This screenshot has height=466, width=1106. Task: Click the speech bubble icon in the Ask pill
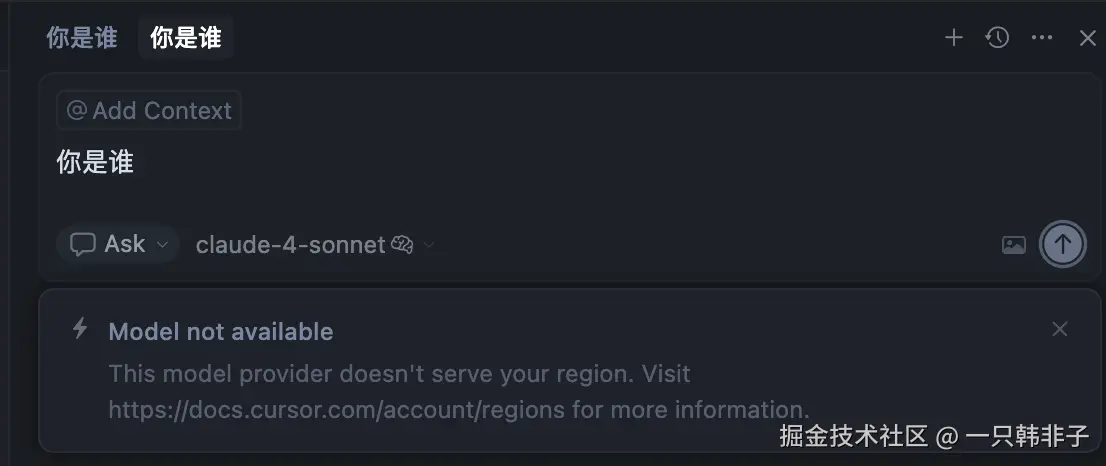tap(83, 245)
